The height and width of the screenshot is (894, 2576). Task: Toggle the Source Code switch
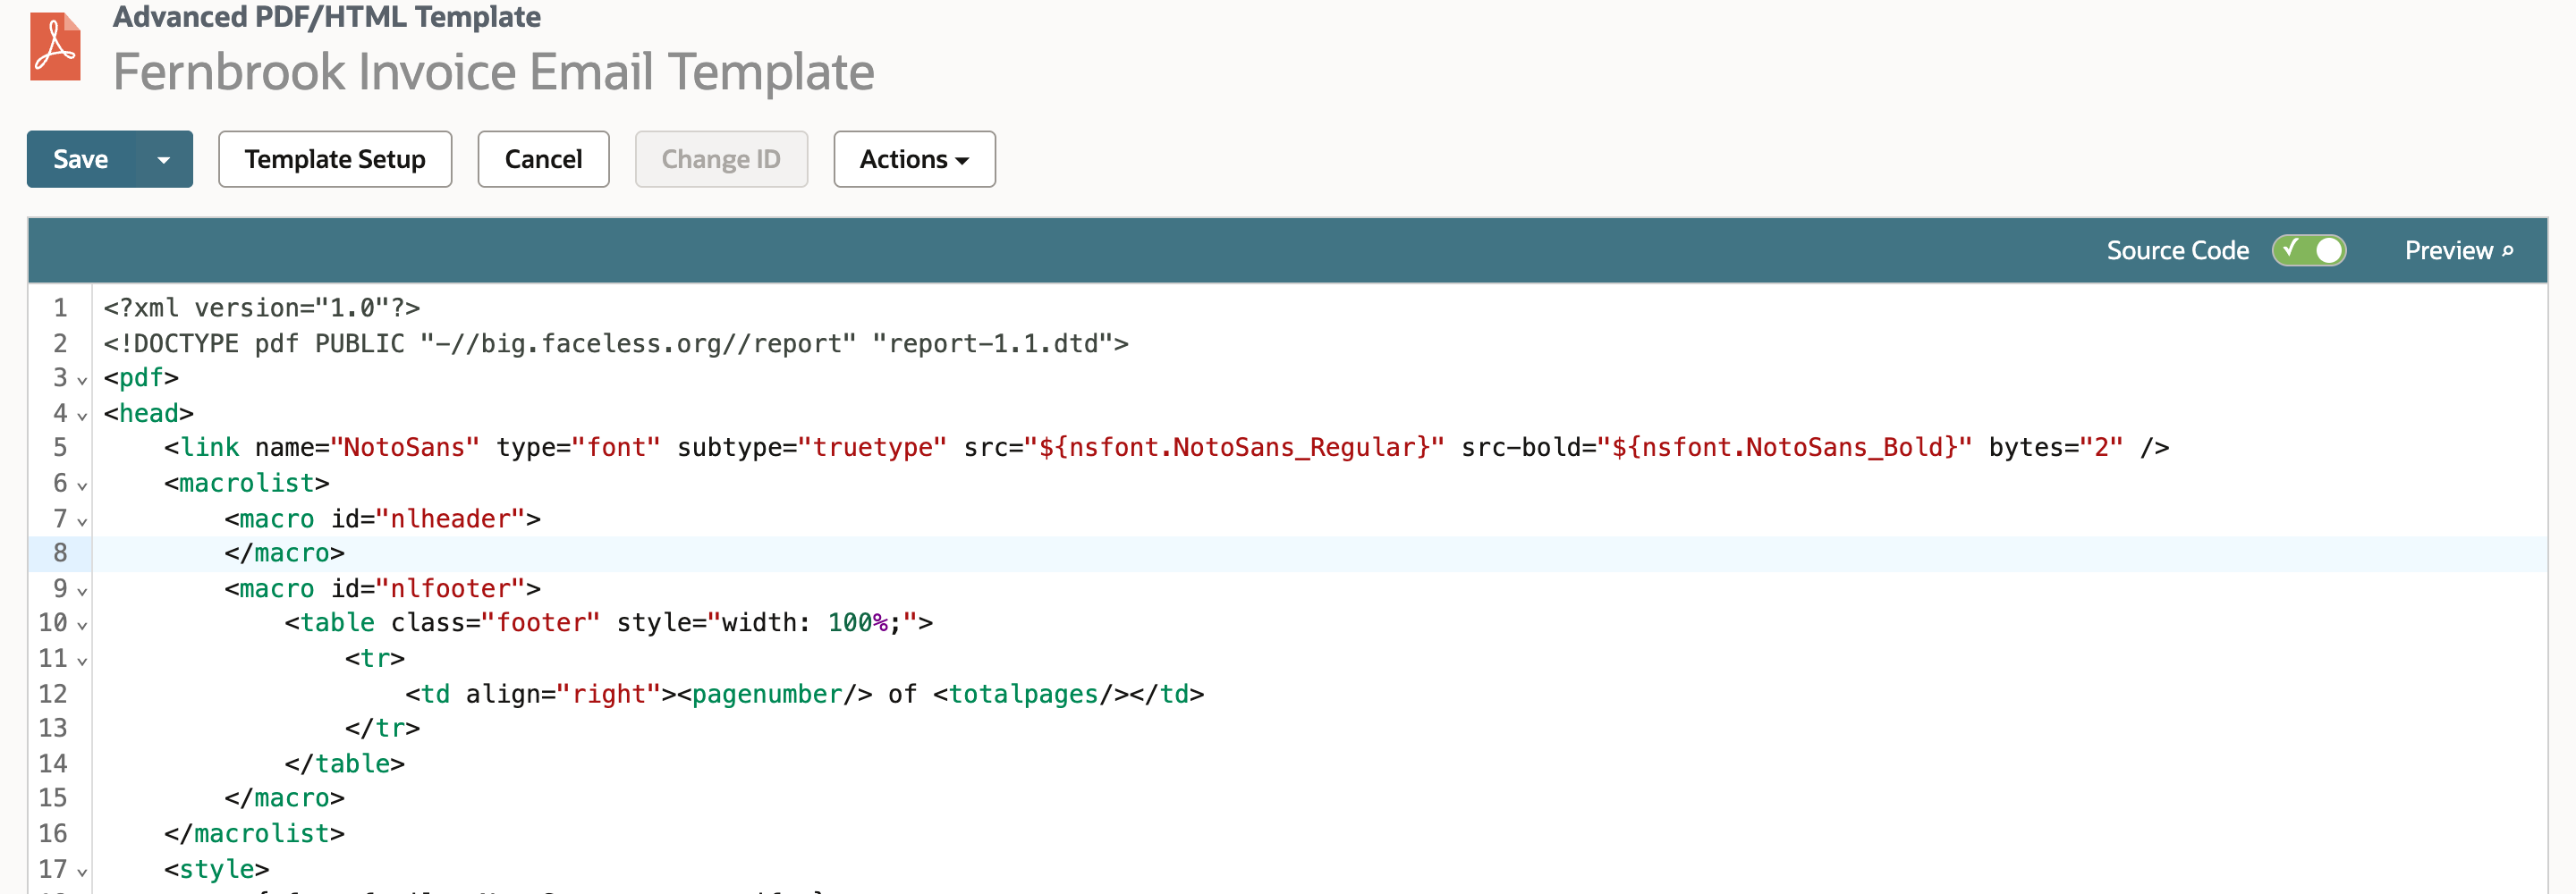(x=2308, y=250)
